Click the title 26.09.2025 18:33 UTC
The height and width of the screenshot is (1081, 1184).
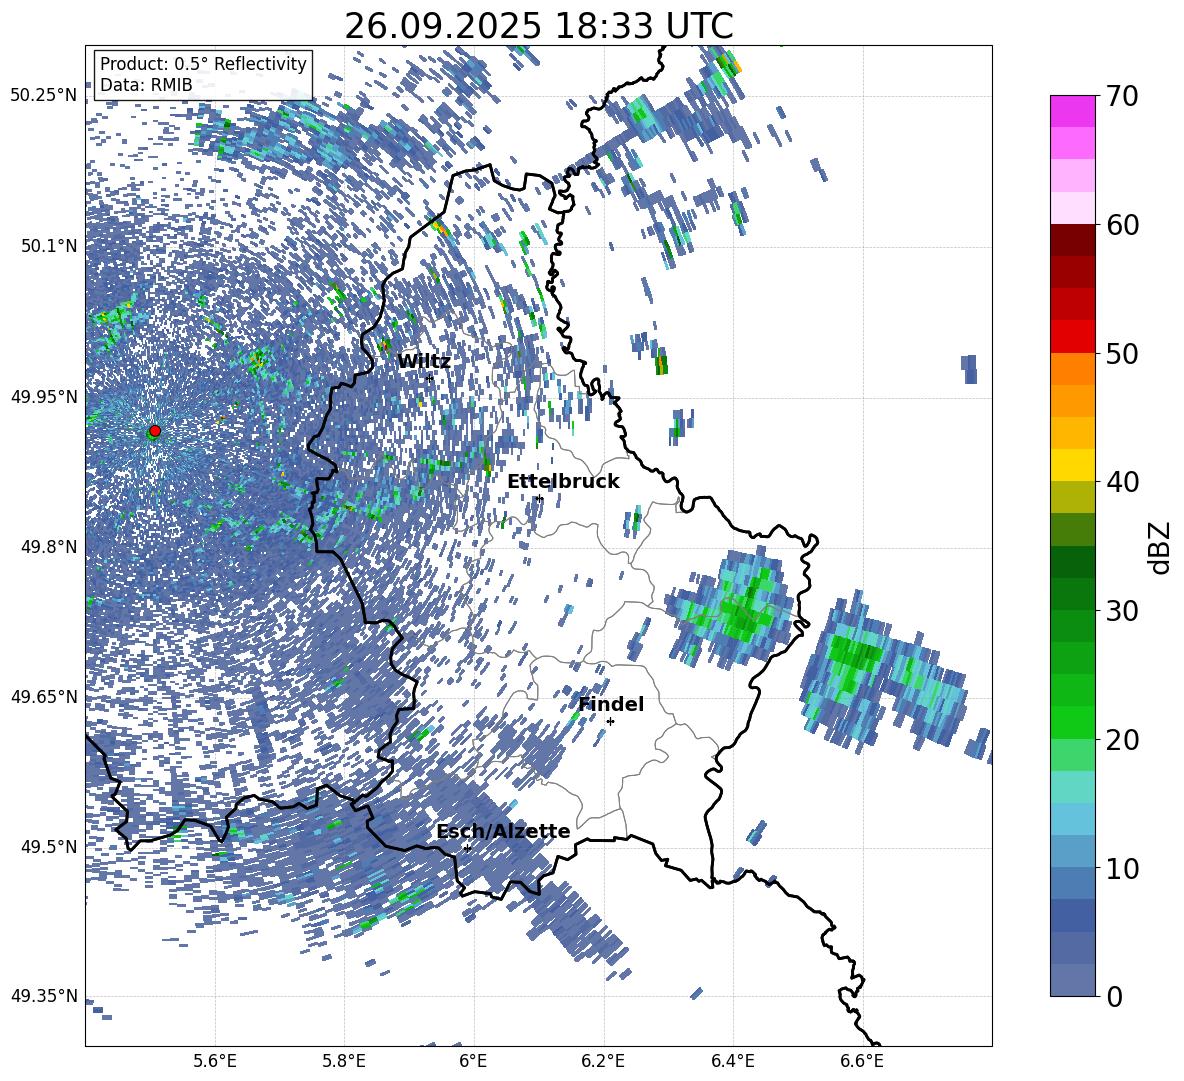point(538,26)
